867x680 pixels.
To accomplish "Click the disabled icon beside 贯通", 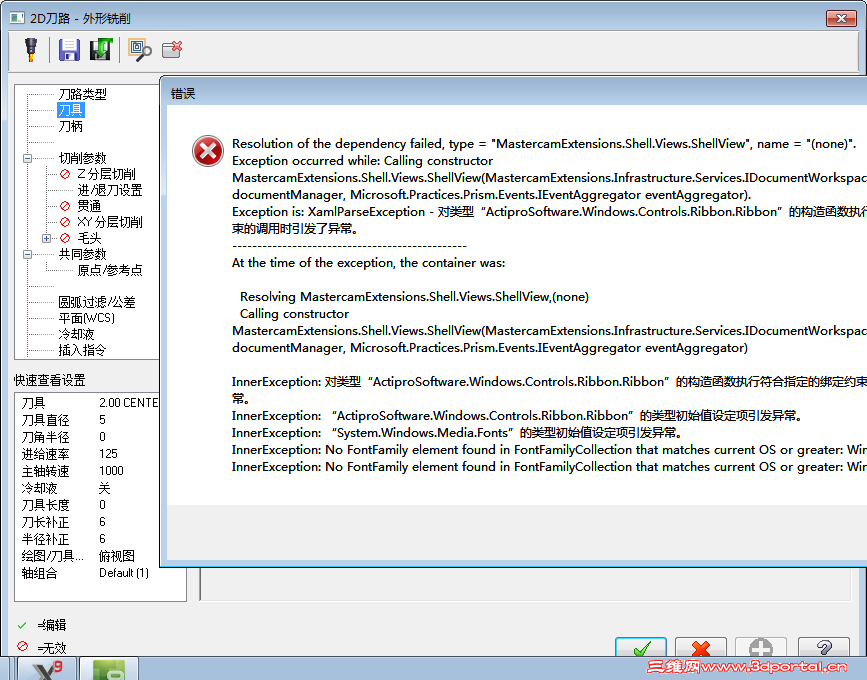I will pyautogui.click(x=65, y=206).
